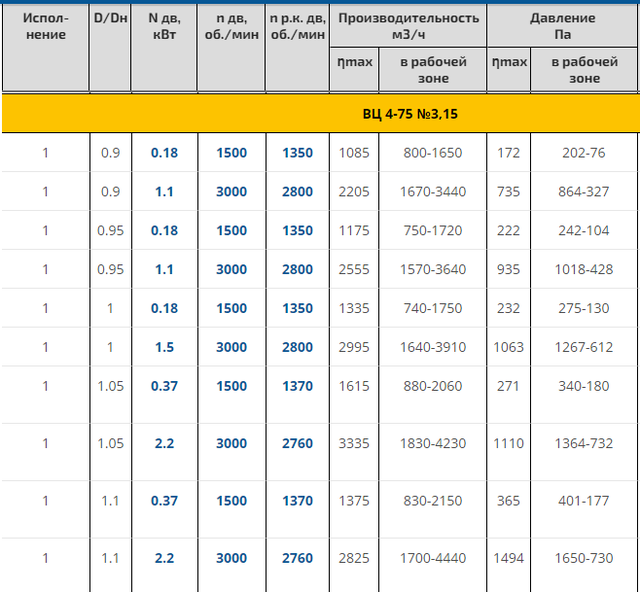Click the pressure range '1364-732'
This screenshot has height=592, width=640.
(585, 443)
